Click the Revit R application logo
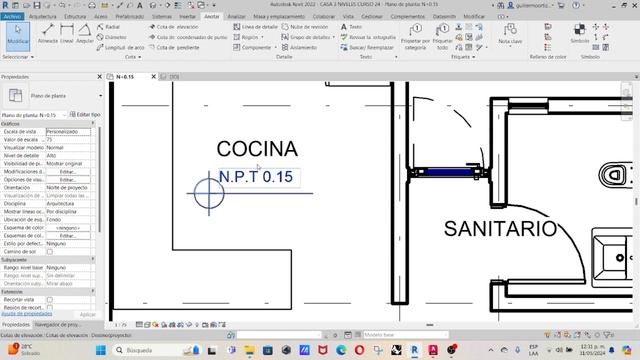The height and width of the screenshot is (360, 640). 5,5
